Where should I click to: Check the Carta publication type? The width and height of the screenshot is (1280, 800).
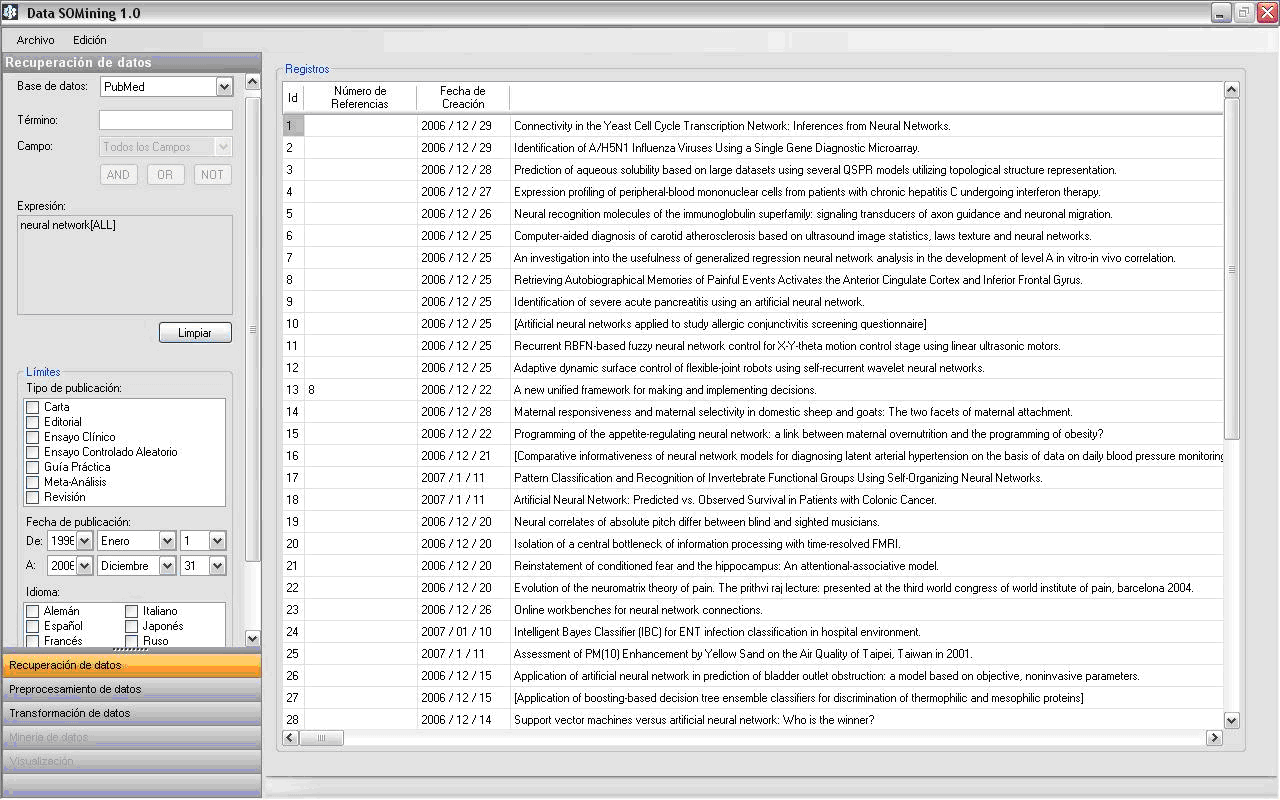(33, 407)
